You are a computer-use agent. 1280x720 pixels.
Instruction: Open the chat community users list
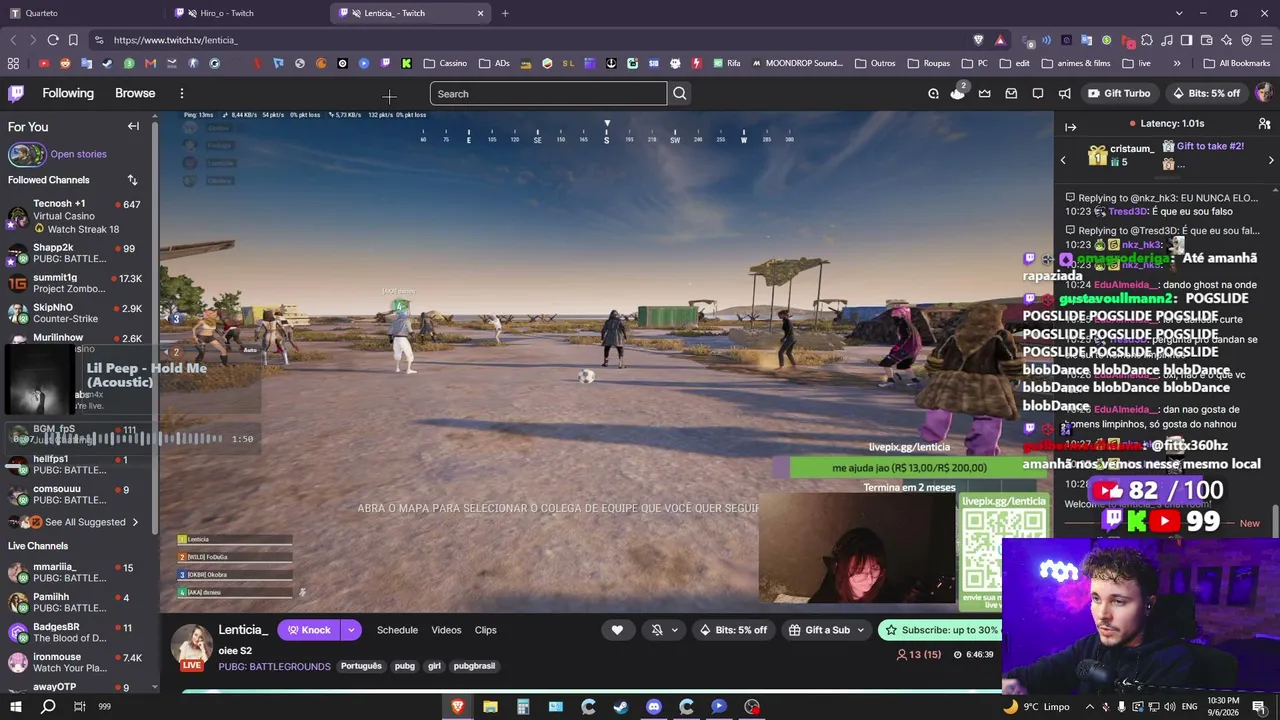point(1265,123)
